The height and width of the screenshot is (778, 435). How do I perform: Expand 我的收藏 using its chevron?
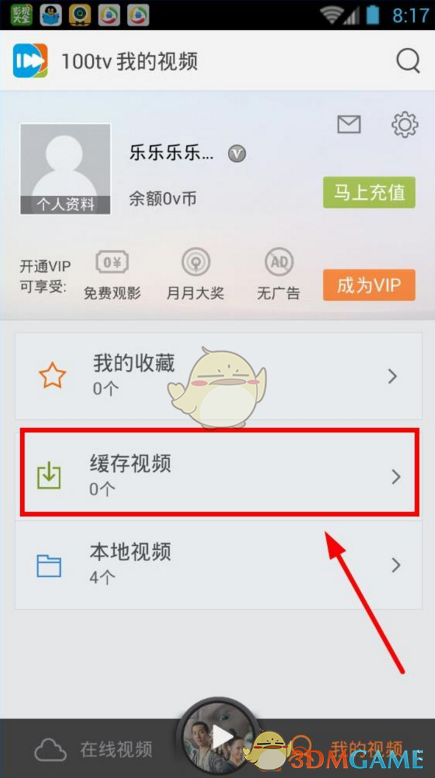coord(393,377)
